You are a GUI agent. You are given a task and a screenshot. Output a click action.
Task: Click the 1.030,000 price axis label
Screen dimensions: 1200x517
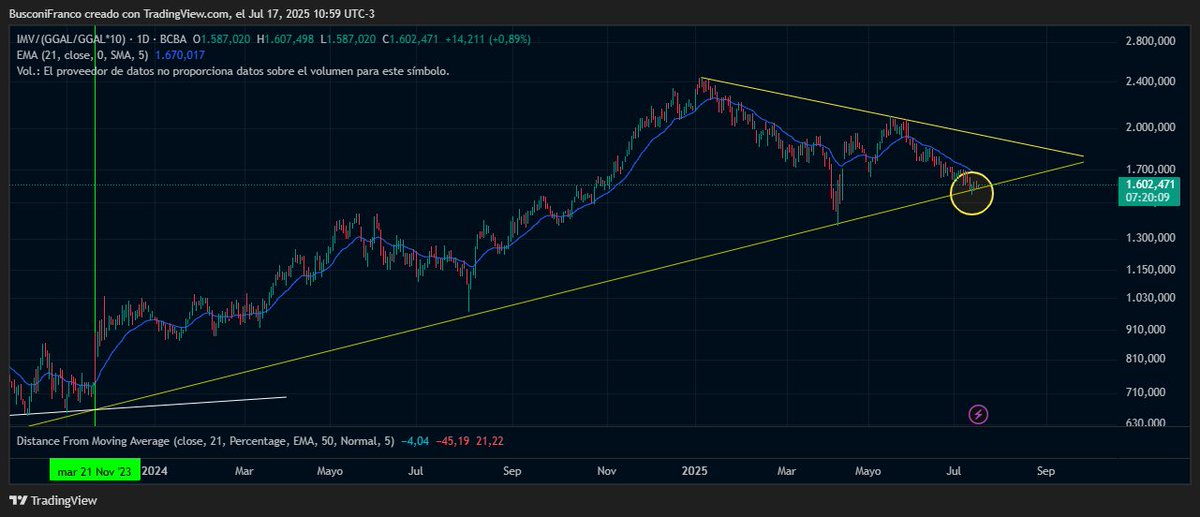click(1148, 298)
